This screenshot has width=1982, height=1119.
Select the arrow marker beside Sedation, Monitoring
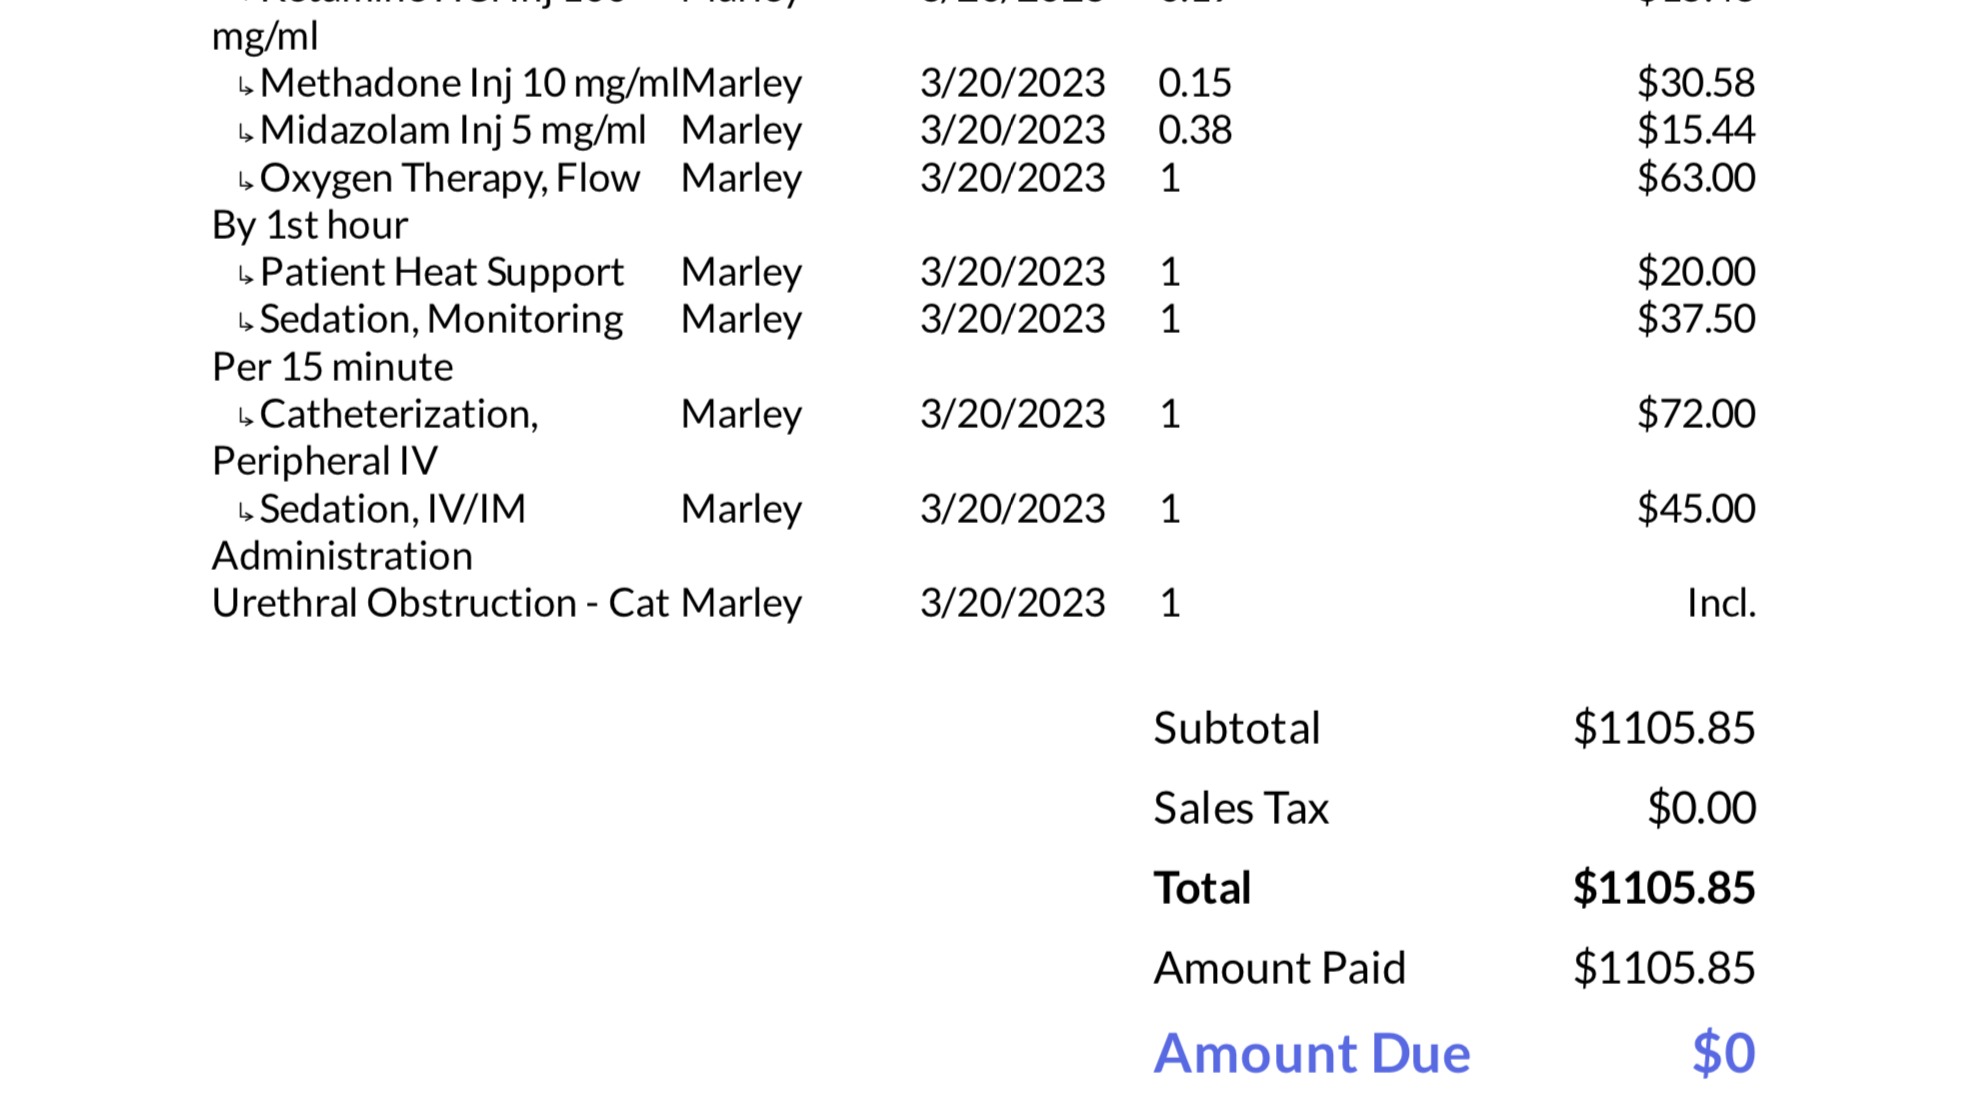245,323
